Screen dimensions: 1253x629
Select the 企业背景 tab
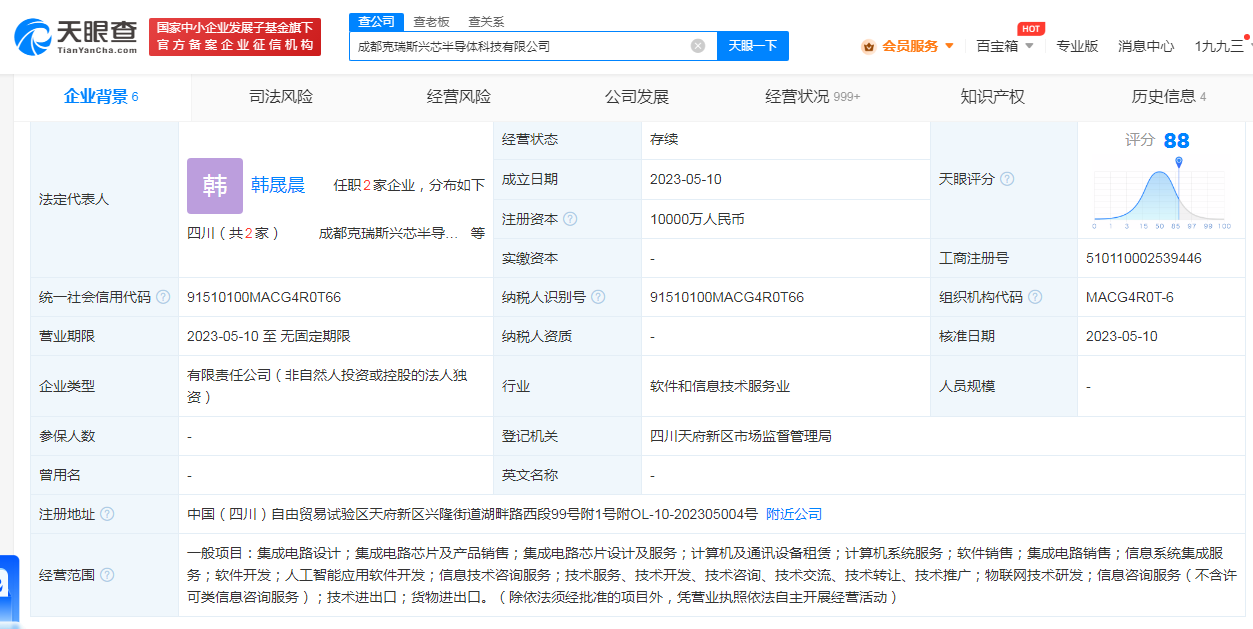pos(101,97)
